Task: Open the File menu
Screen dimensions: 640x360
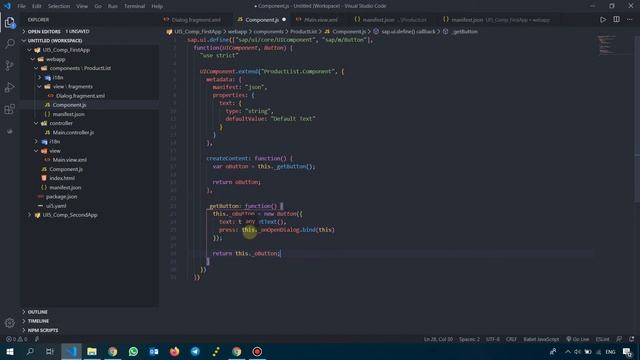Action: coord(22,6)
